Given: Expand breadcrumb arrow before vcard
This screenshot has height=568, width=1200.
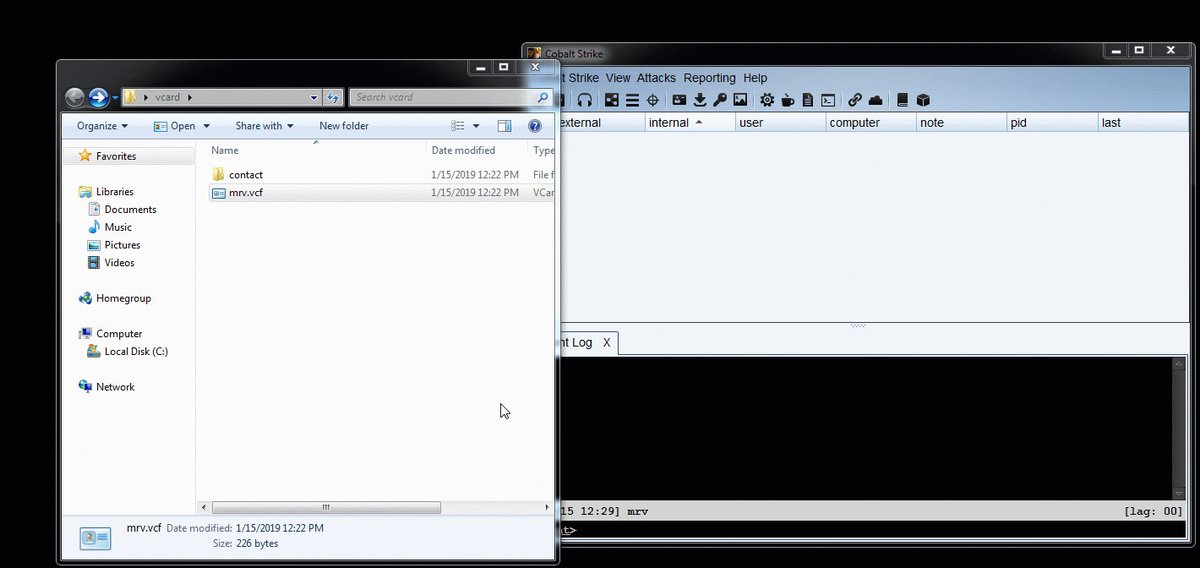Looking at the screenshot, I should coord(146,97).
